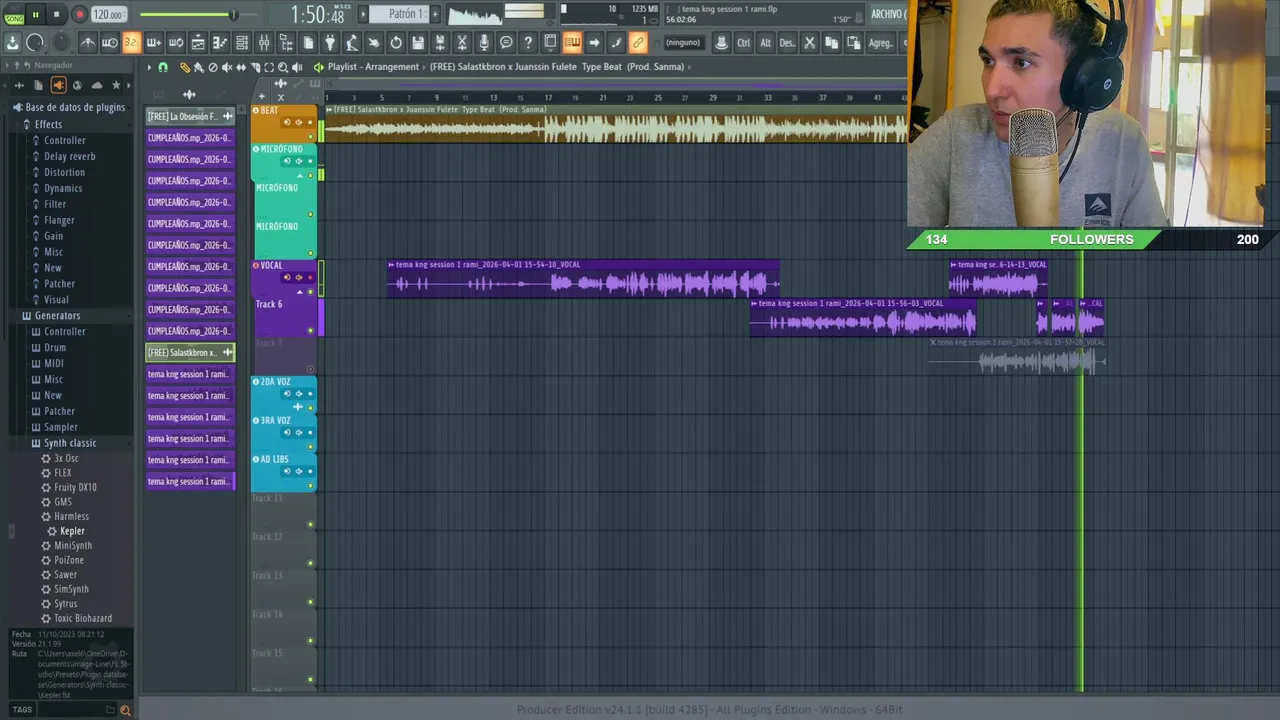Click the Des.. undo button

(787, 43)
